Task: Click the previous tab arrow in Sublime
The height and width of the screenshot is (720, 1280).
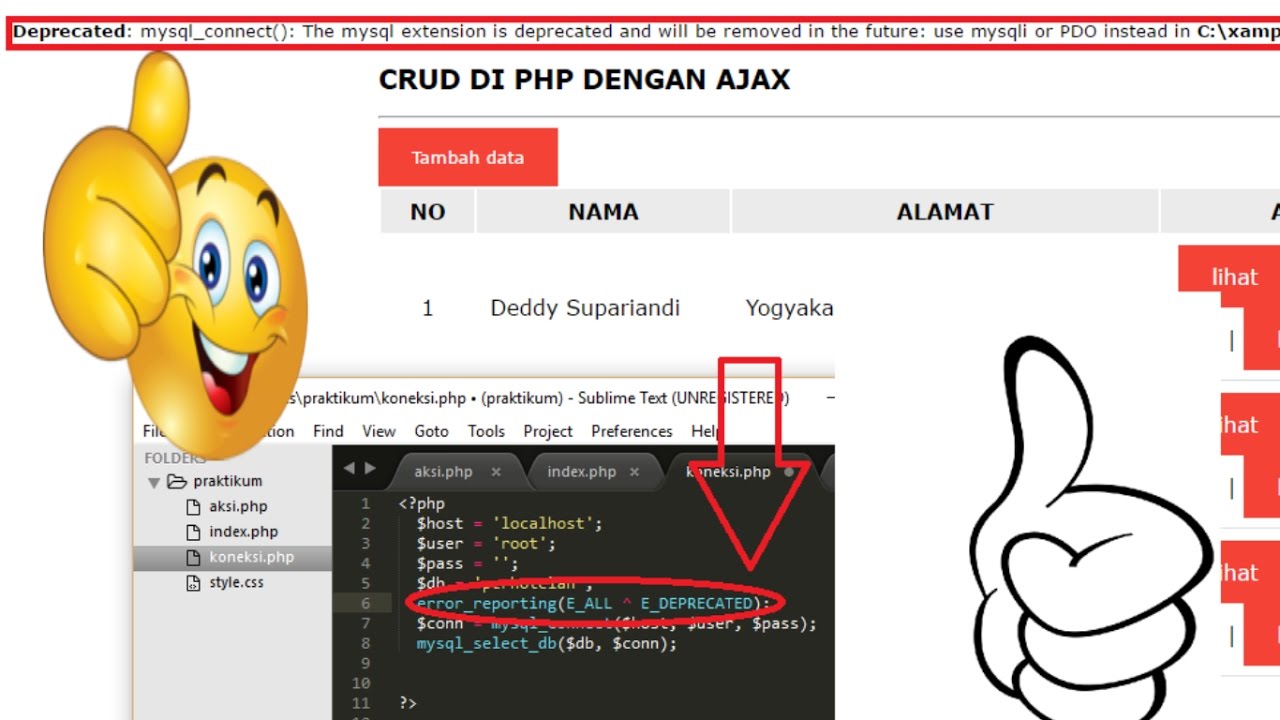Action: (349, 468)
